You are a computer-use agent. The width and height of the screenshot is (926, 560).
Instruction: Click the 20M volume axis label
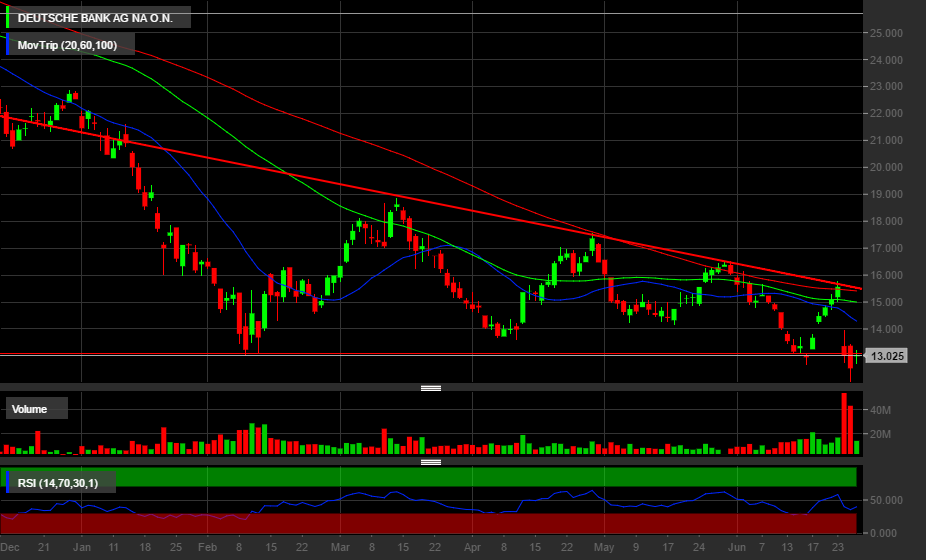(881, 434)
